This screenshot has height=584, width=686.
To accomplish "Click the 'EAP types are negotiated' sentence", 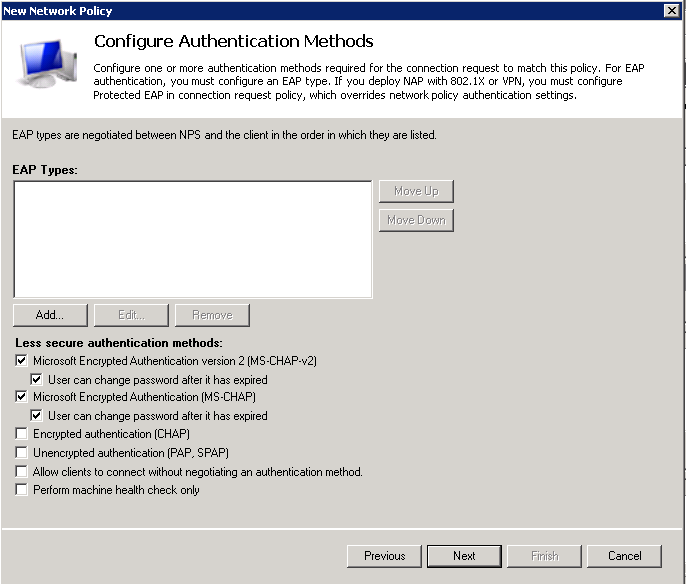I will point(224,135).
